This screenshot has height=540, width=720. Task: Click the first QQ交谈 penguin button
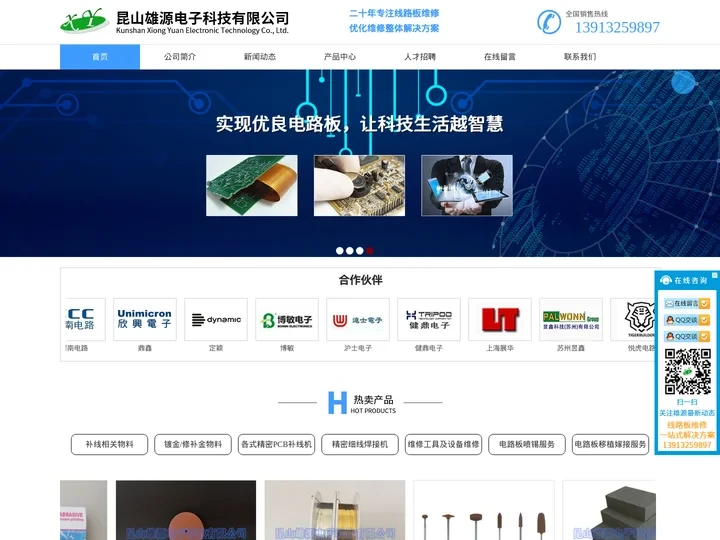pyautogui.click(x=687, y=320)
